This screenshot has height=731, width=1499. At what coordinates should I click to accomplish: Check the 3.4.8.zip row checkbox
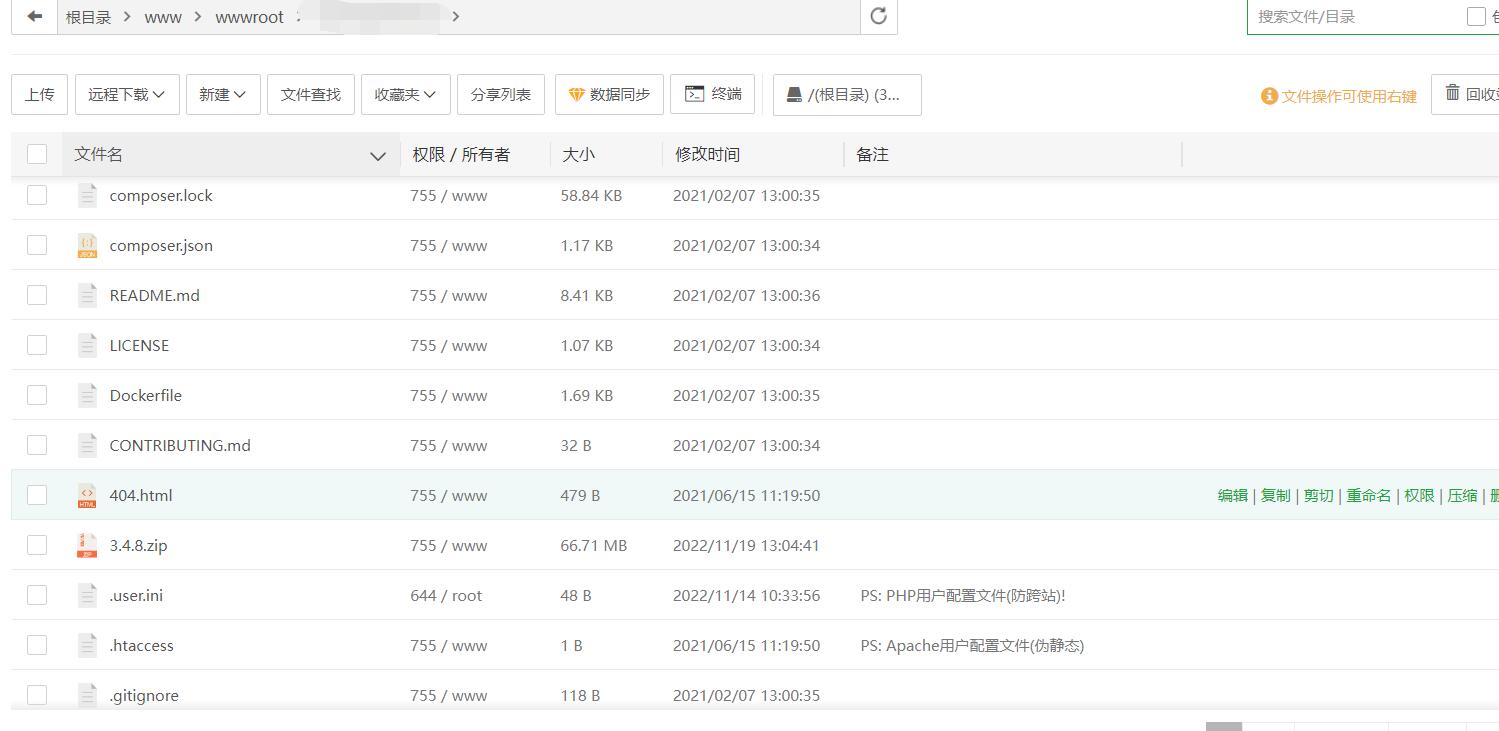37,545
